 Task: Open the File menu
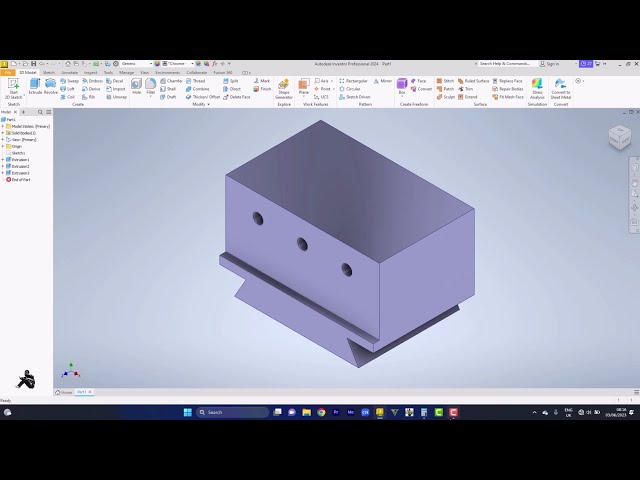point(7,73)
